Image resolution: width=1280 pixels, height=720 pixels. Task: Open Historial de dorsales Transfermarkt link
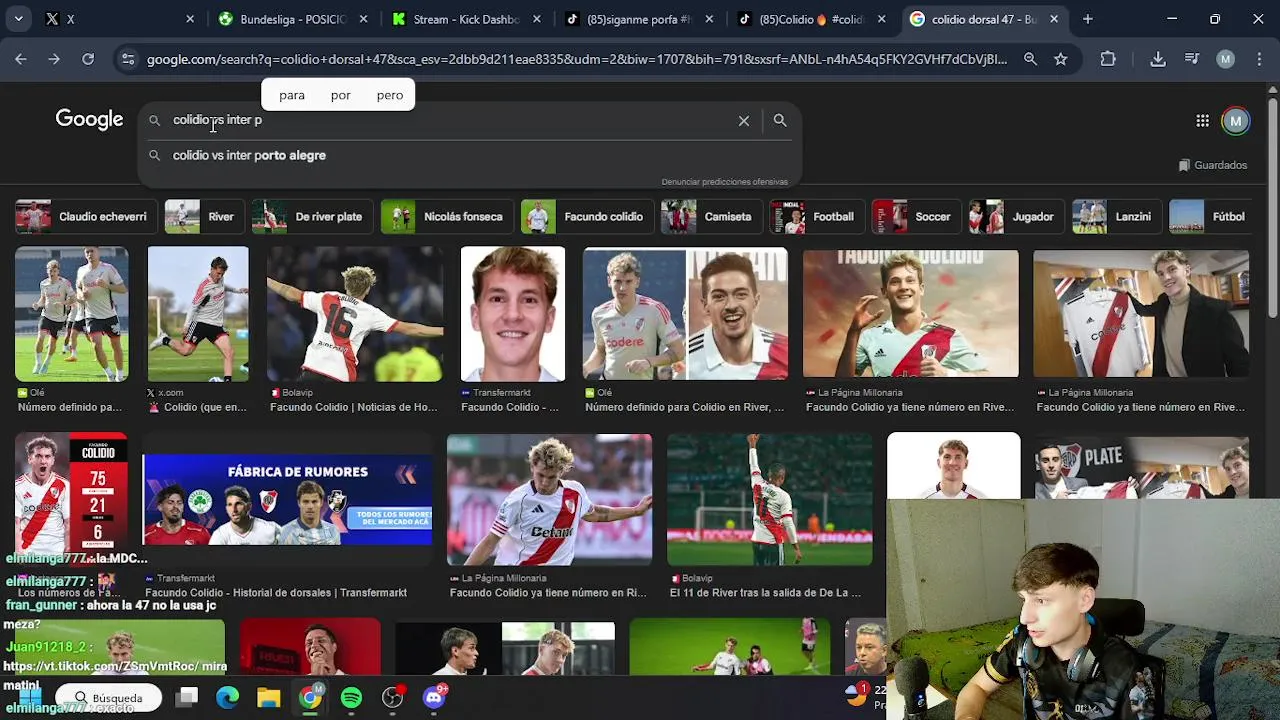pyautogui.click(x=275, y=593)
